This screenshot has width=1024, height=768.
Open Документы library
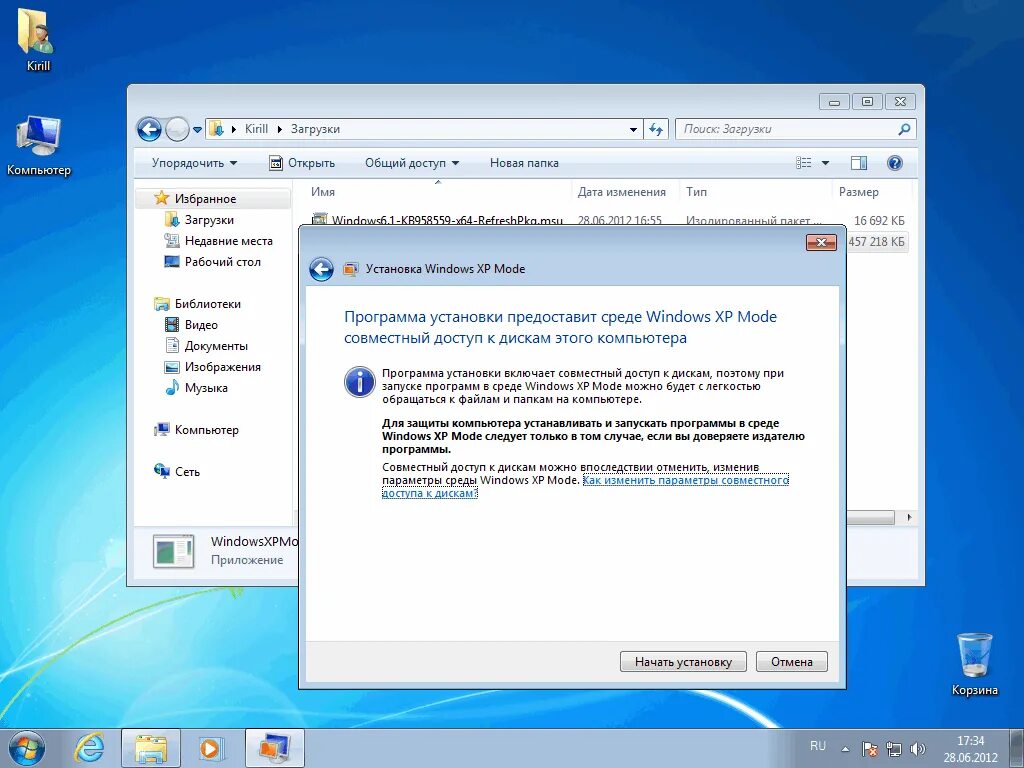[216, 345]
